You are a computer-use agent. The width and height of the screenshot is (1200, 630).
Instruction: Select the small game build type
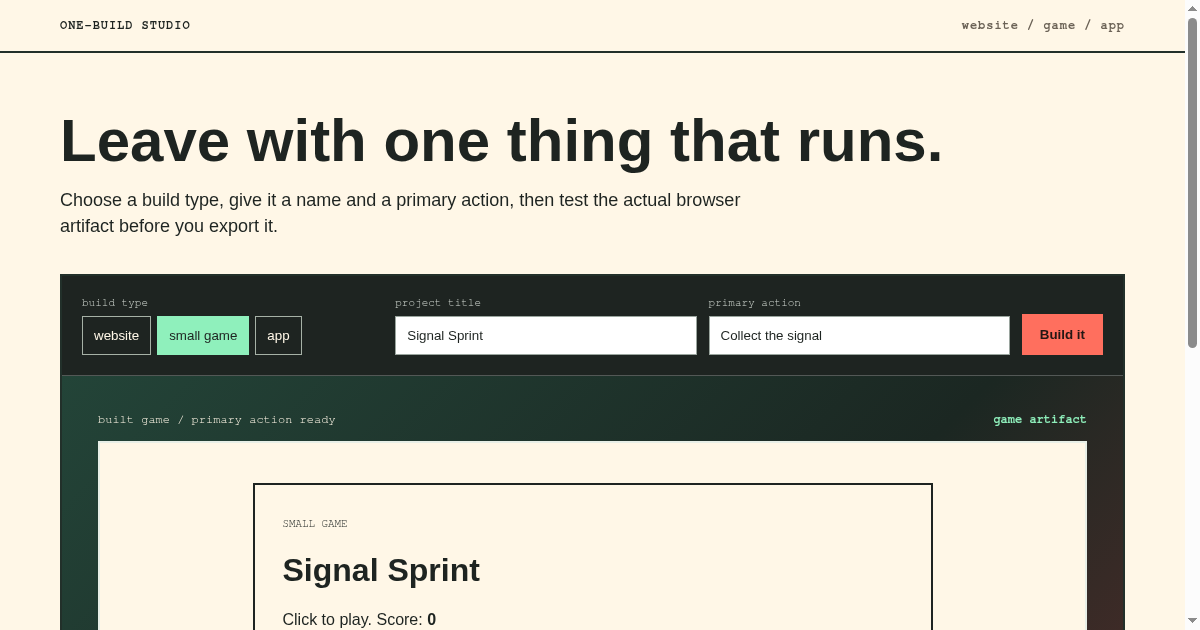click(x=203, y=335)
